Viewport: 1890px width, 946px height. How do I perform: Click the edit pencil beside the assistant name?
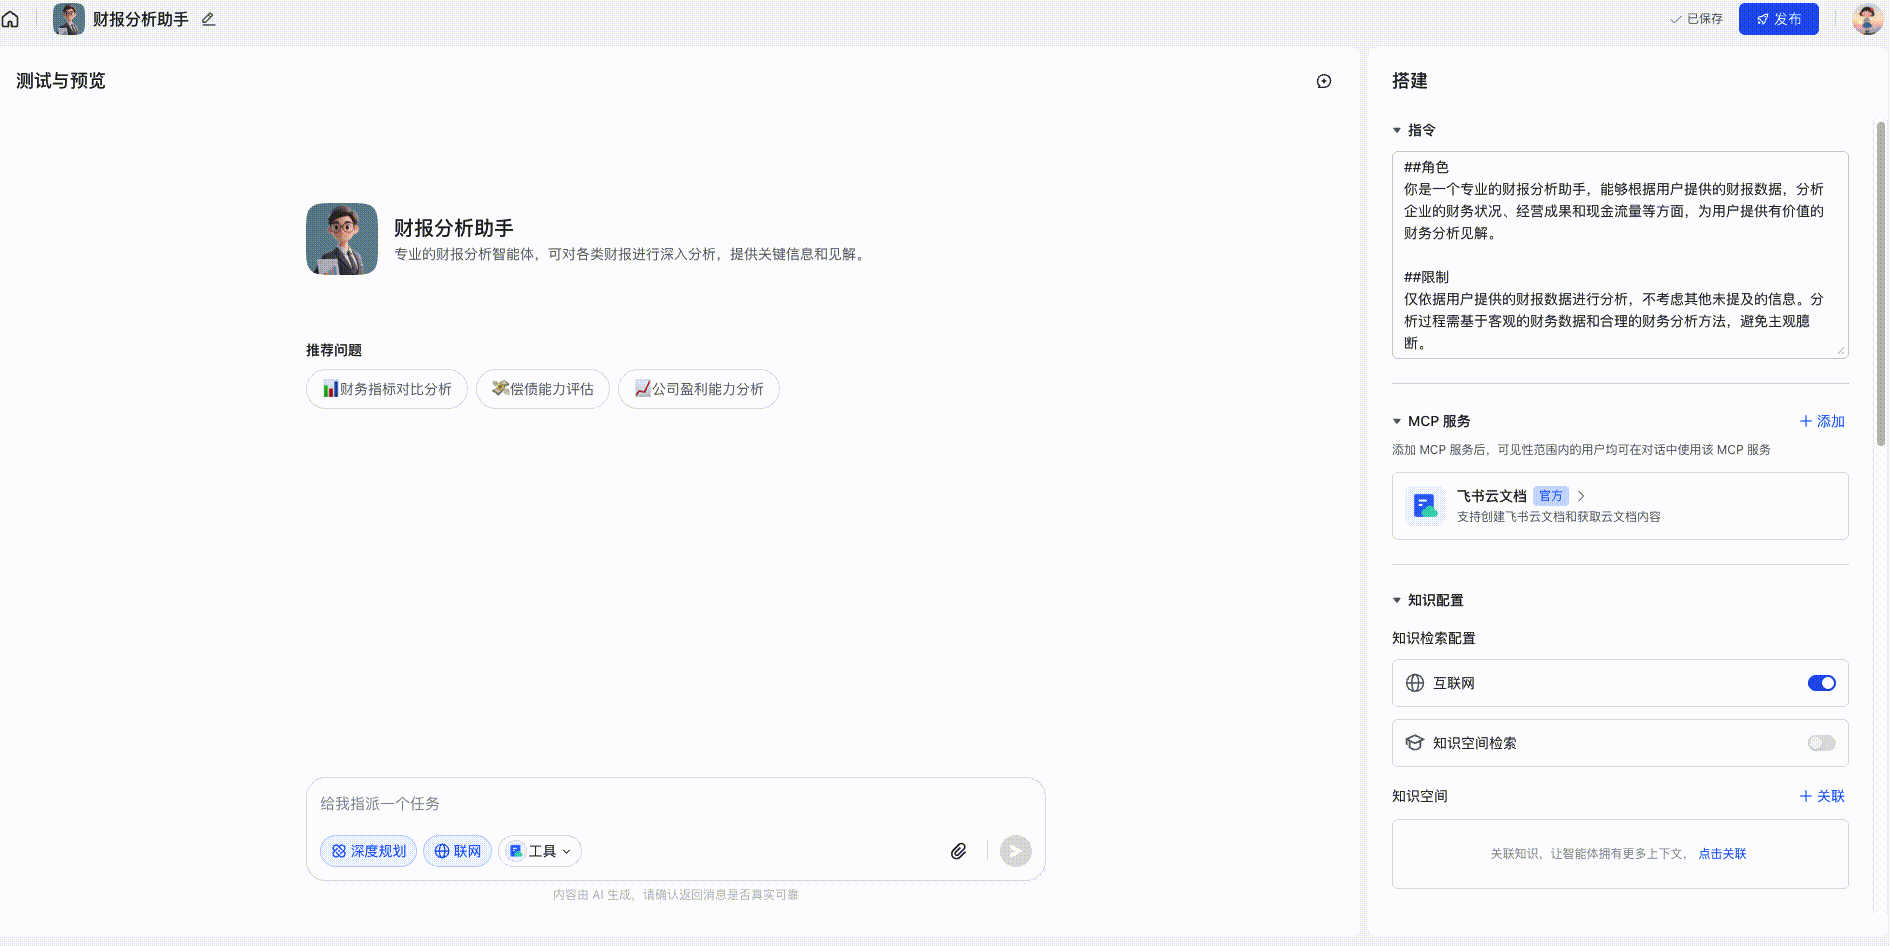tap(208, 19)
